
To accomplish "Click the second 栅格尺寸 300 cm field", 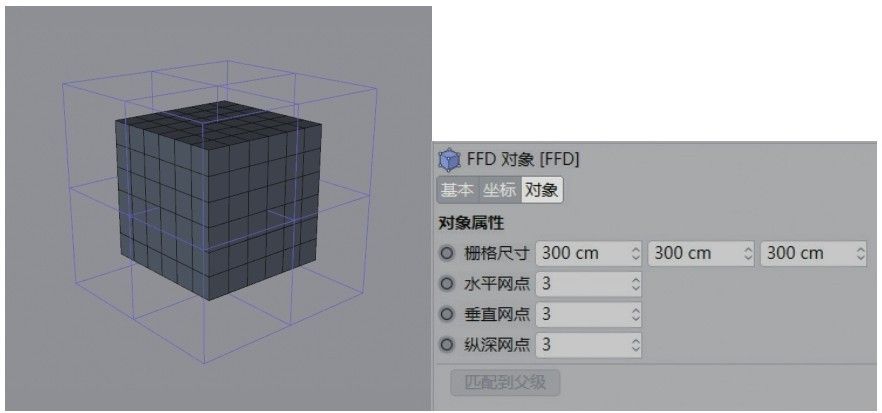I will tap(701, 254).
